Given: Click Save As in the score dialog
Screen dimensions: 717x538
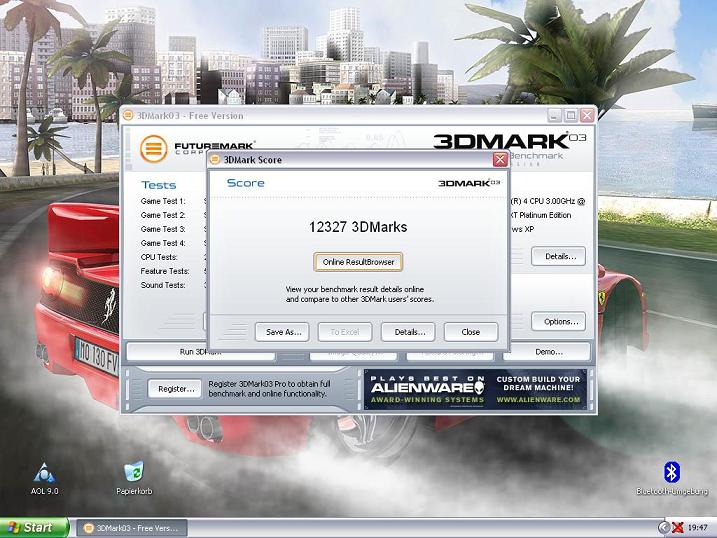Looking at the screenshot, I should pos(282,332).
